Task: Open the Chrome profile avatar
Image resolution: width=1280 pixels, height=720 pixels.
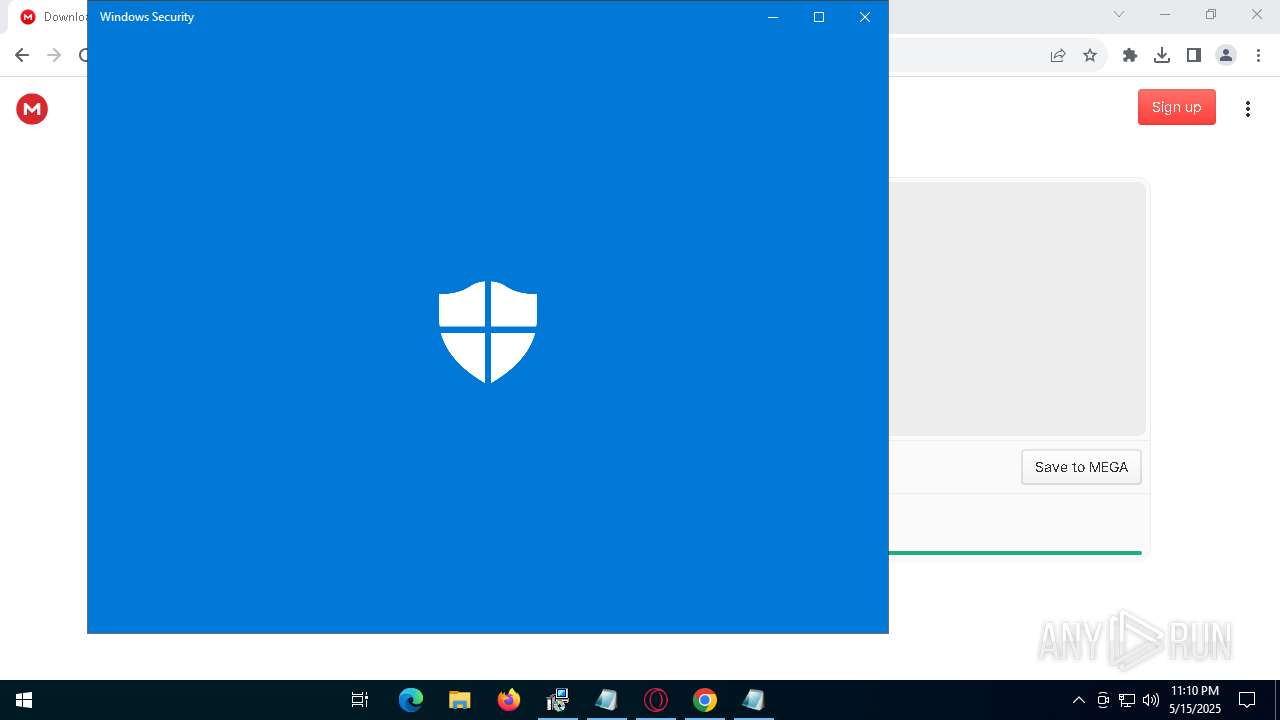Action: (x=1226, y=55)
